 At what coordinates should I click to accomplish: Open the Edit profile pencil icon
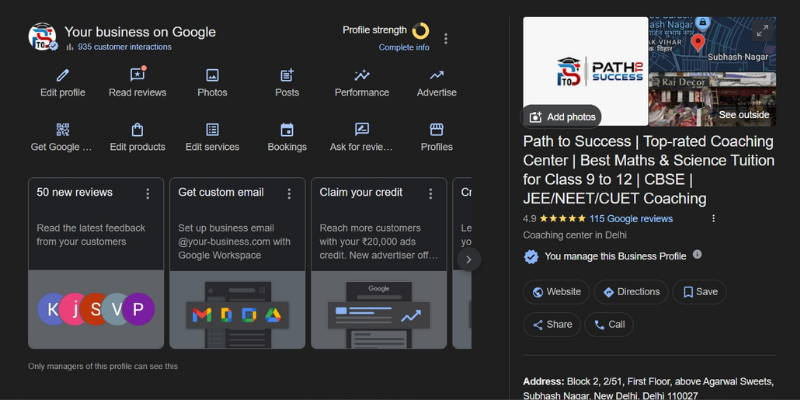coord(63,75)
